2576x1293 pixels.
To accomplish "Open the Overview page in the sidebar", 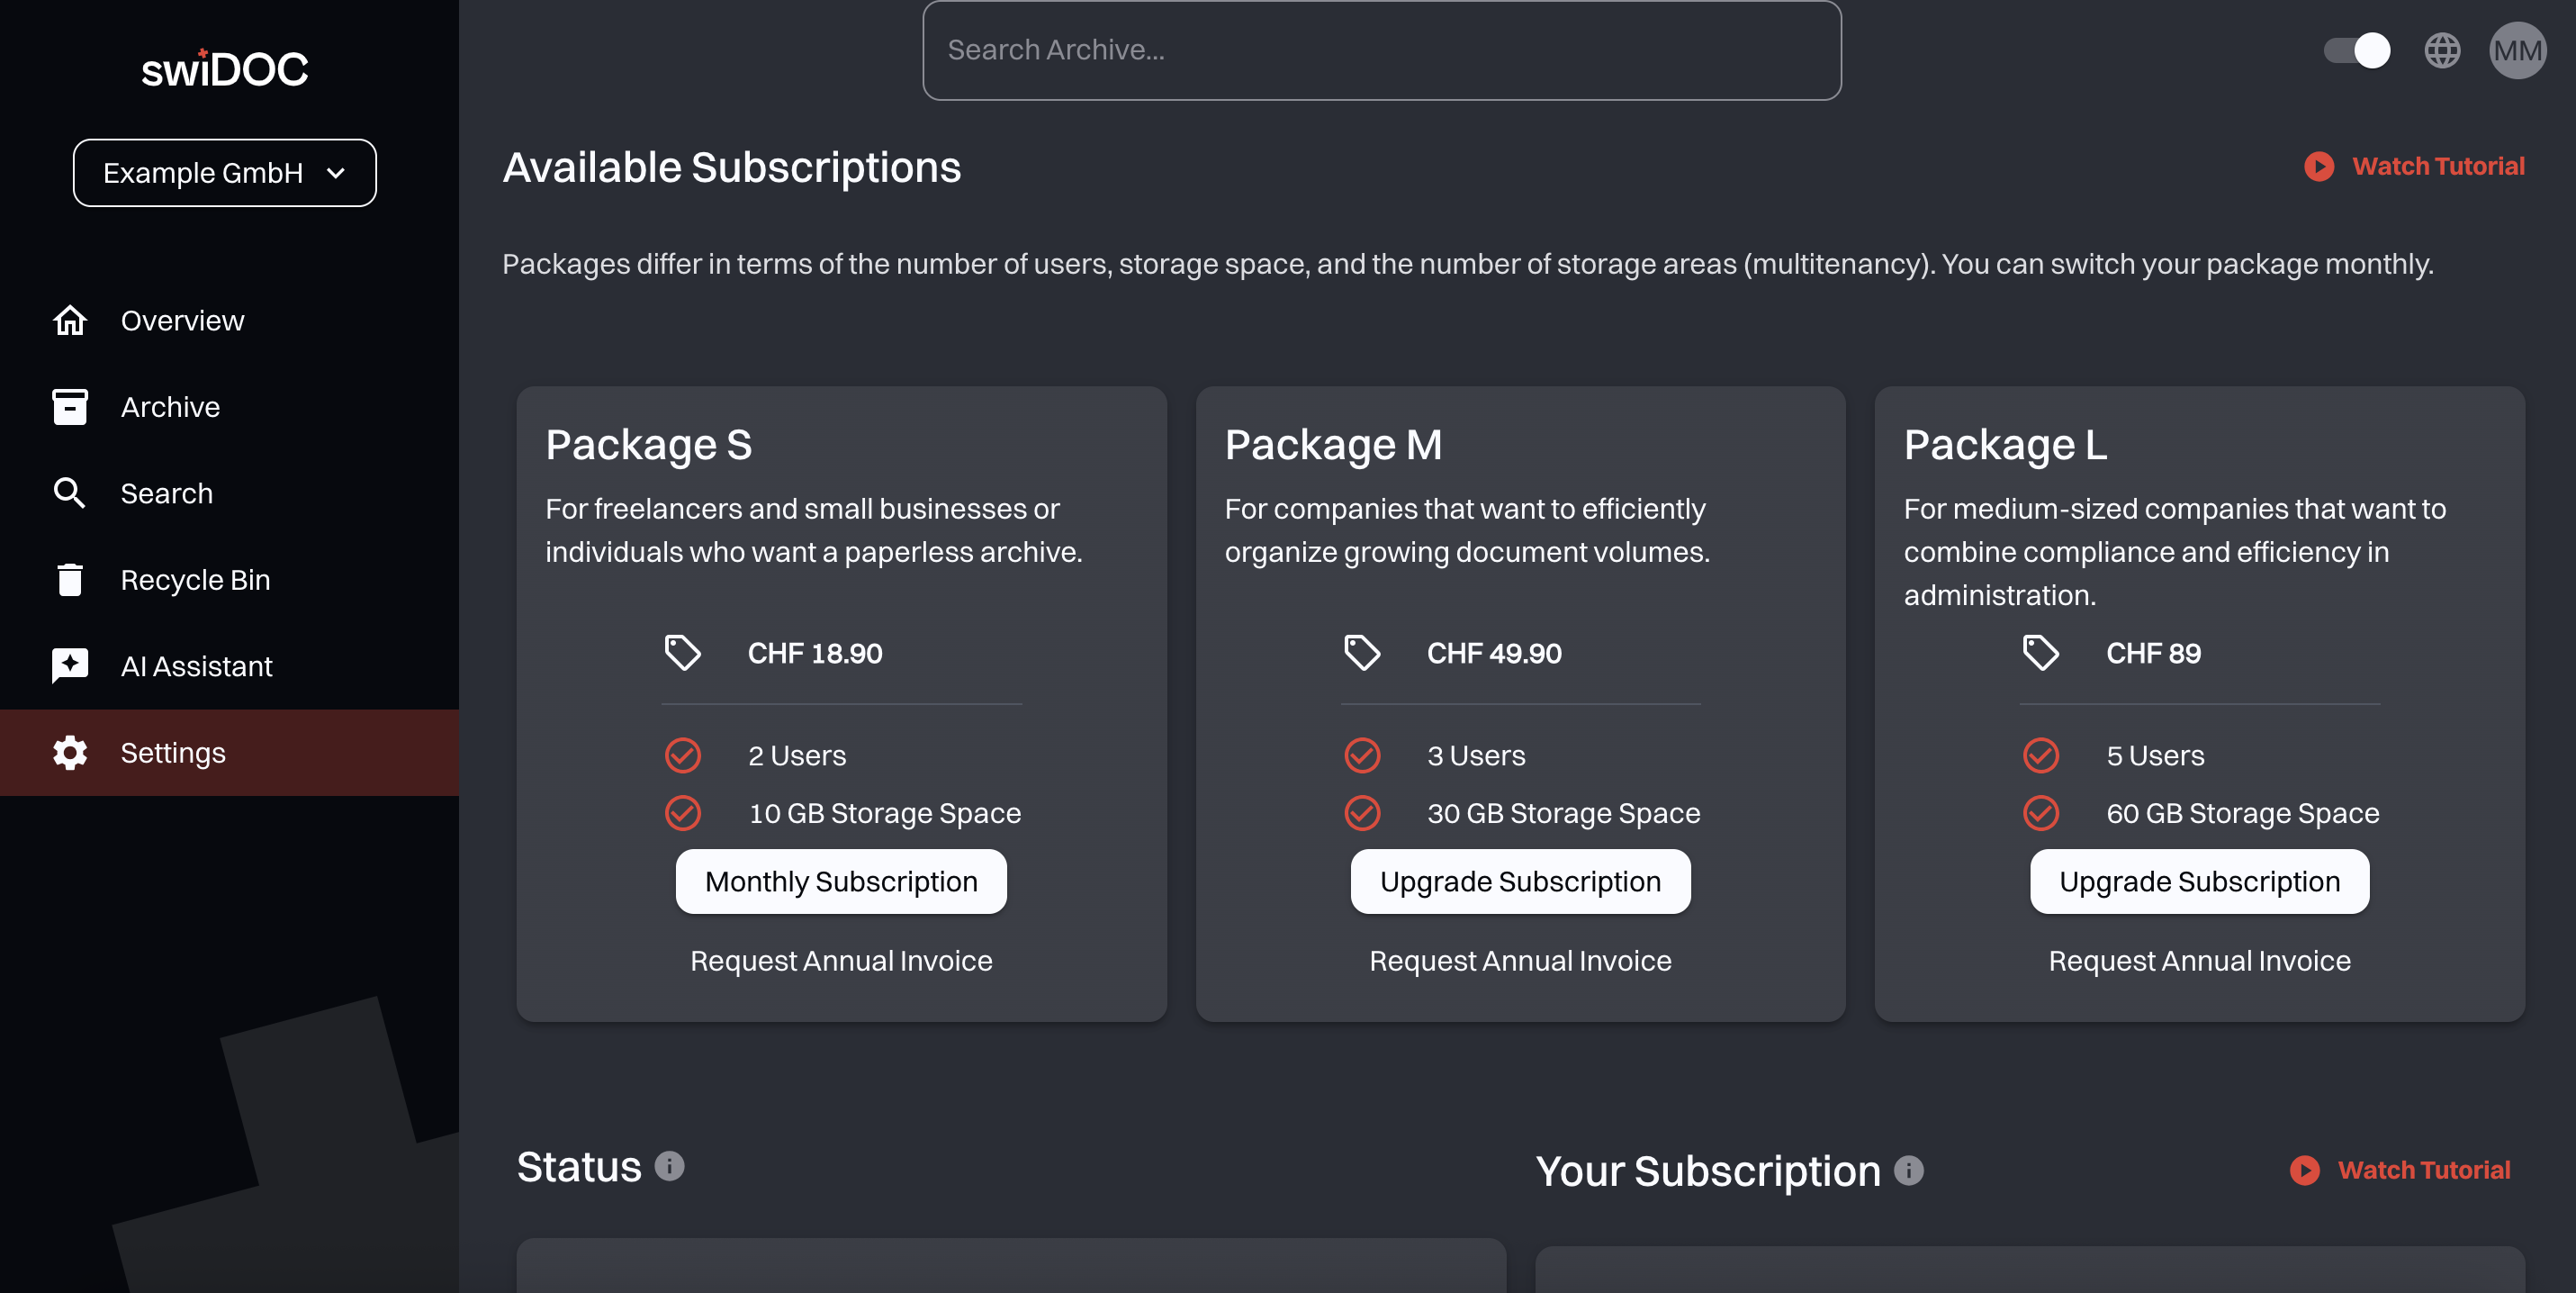I will tap(182, 320).
